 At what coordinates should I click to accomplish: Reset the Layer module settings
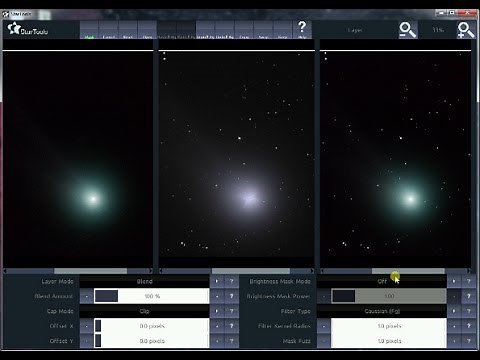point(128,30)
